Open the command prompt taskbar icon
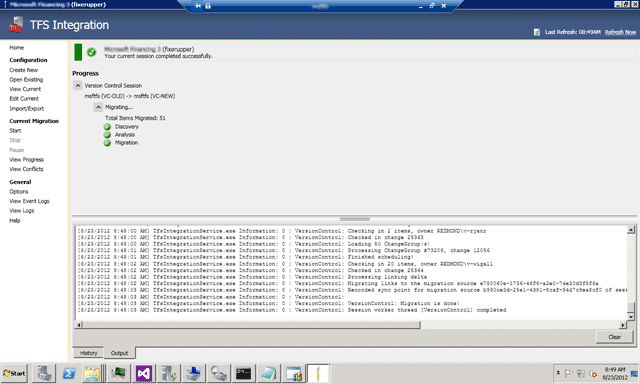Viewport: 640px width, 384px height. [x=243, y=373]
